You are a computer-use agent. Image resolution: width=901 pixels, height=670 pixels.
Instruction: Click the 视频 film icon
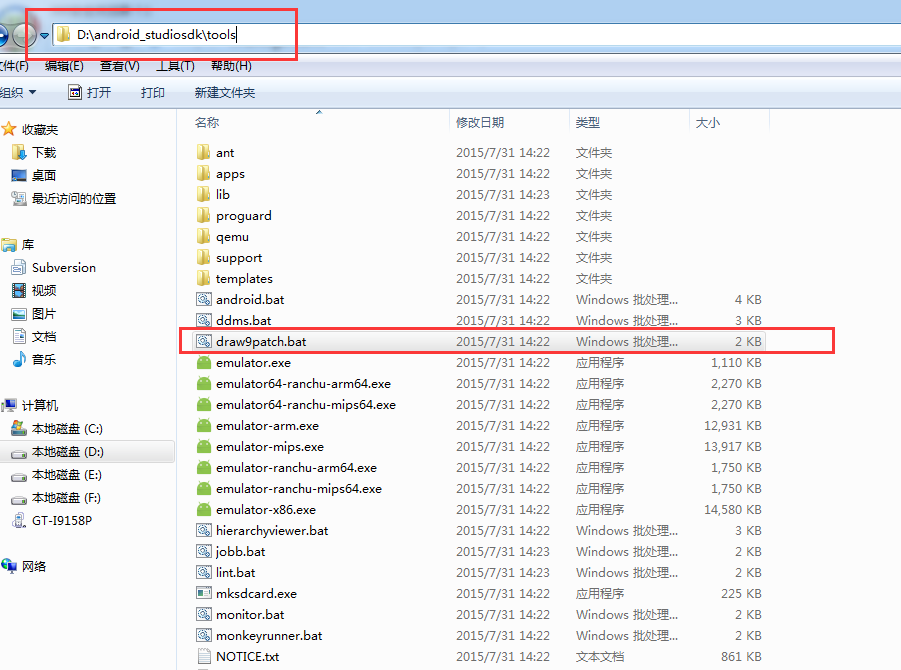click(x=19, y=290)
